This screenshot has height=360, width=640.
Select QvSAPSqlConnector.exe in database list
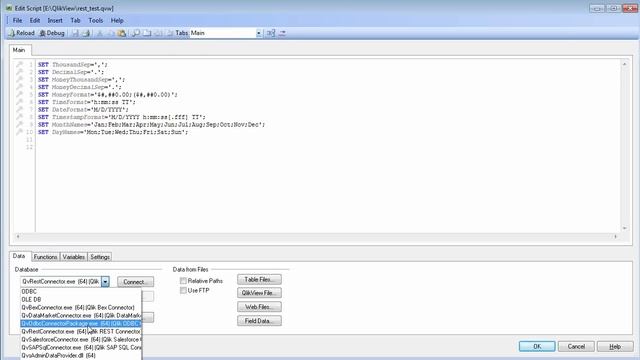click(x=81, y=347)
